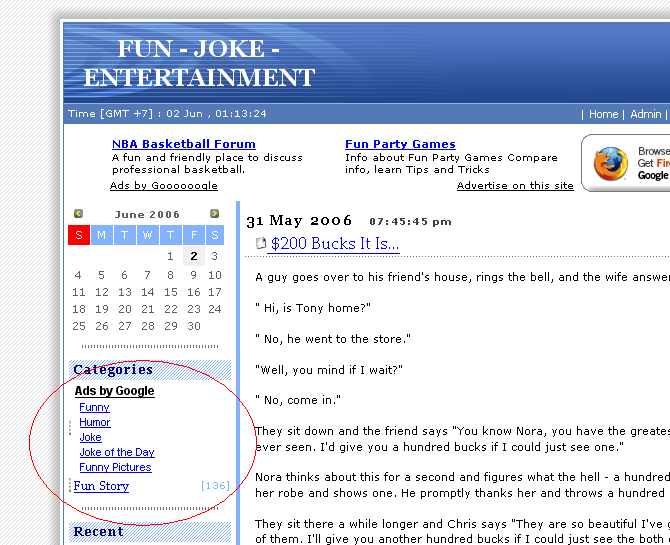Viewport: 670px width, 545px height.
Task: Click the 07:45:45 pm post timestamp
Action: [410, 221]
